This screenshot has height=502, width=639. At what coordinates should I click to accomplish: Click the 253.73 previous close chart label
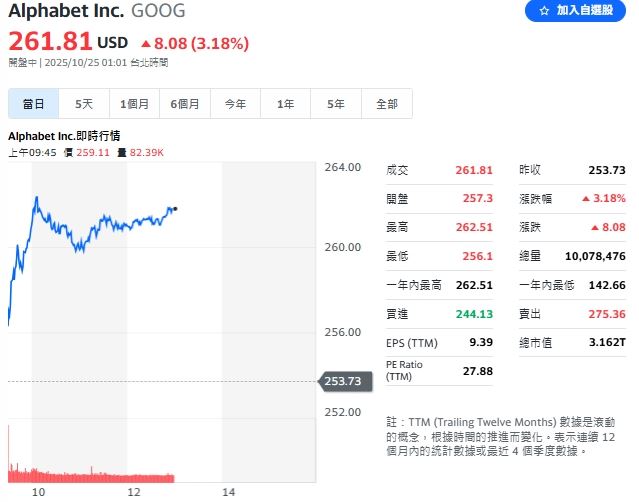pos(341,381)
